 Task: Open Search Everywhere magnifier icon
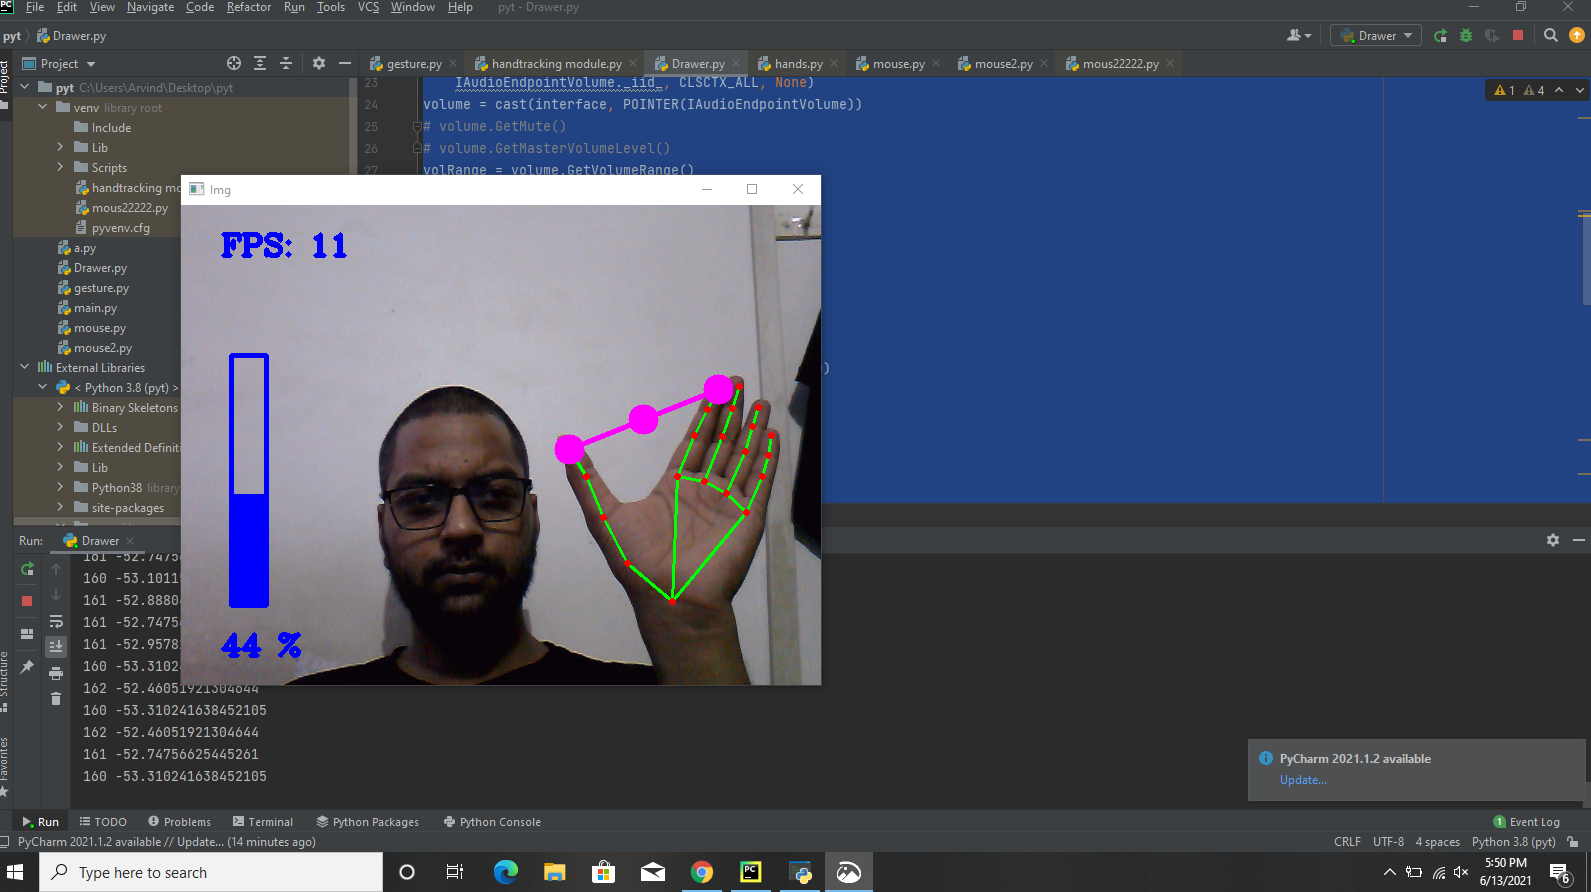[x=1551, y=36]
